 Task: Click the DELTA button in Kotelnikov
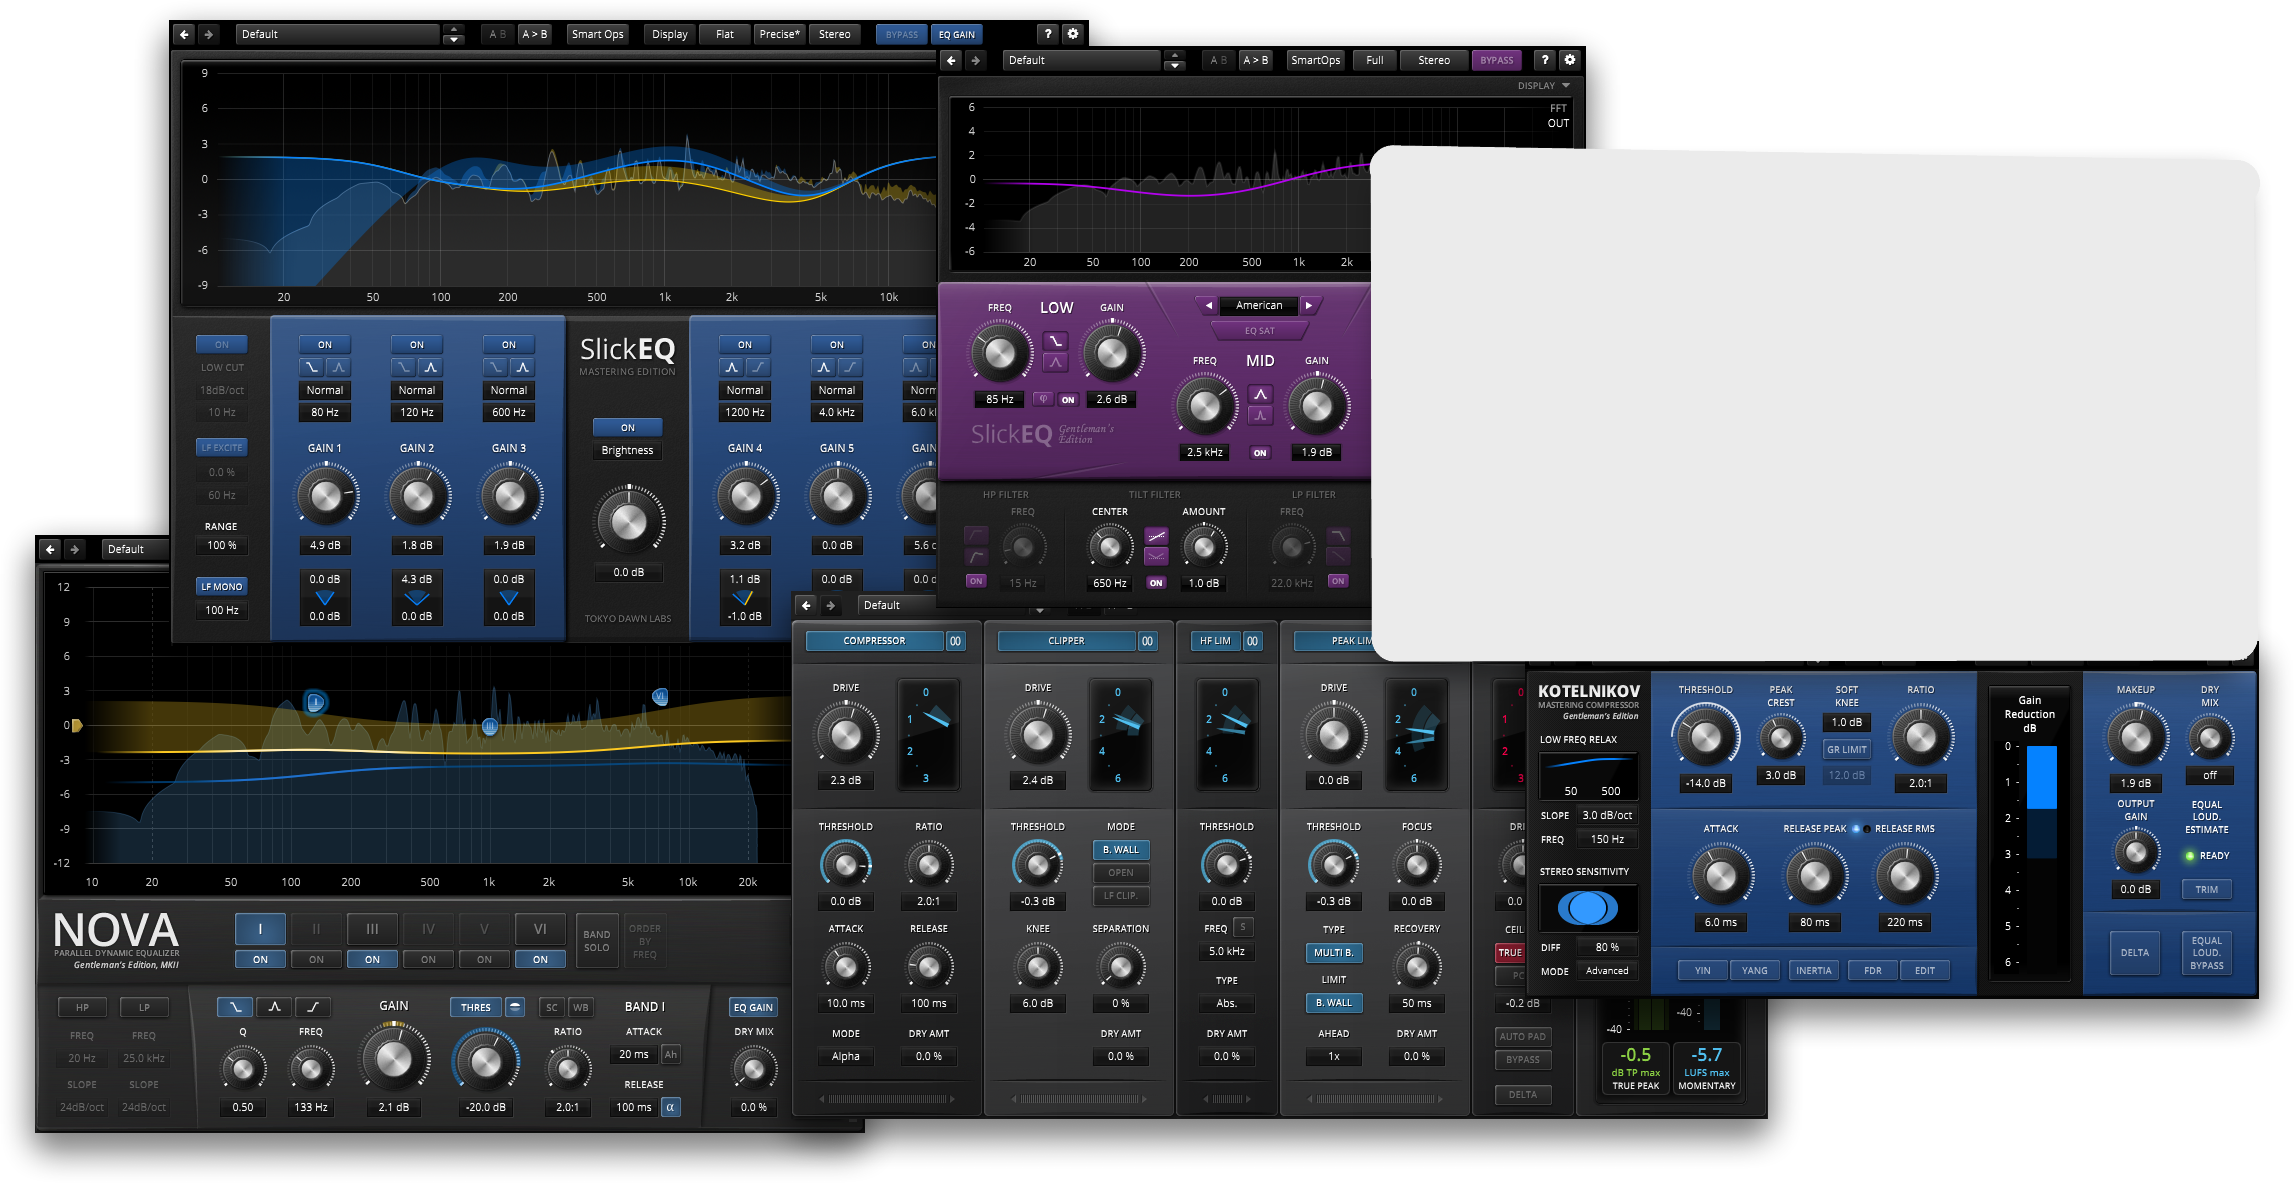pyautogui.click(x=2135, y=953)
